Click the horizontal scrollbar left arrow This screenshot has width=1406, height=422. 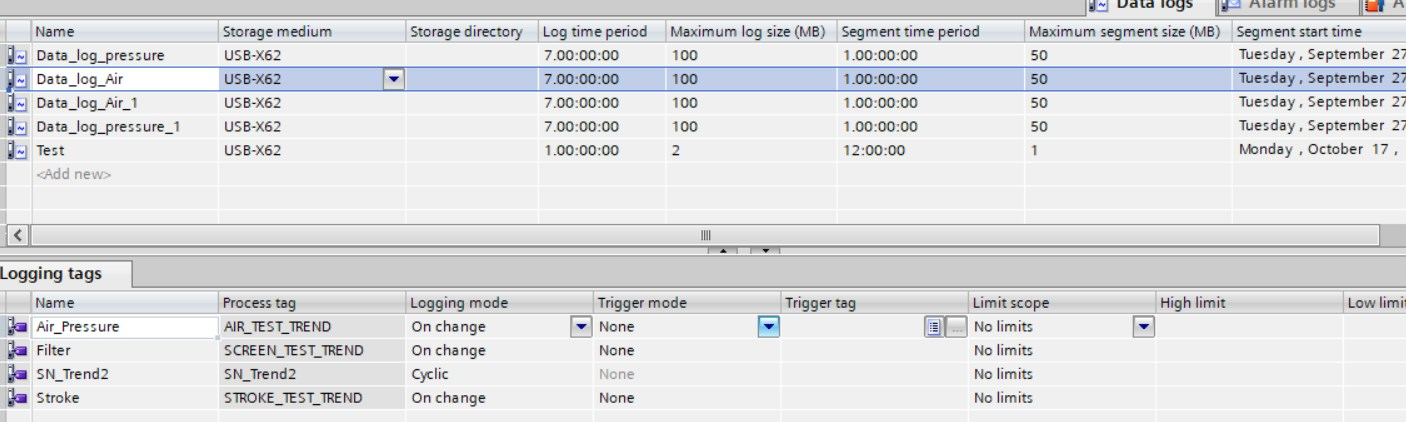point(17,235)
